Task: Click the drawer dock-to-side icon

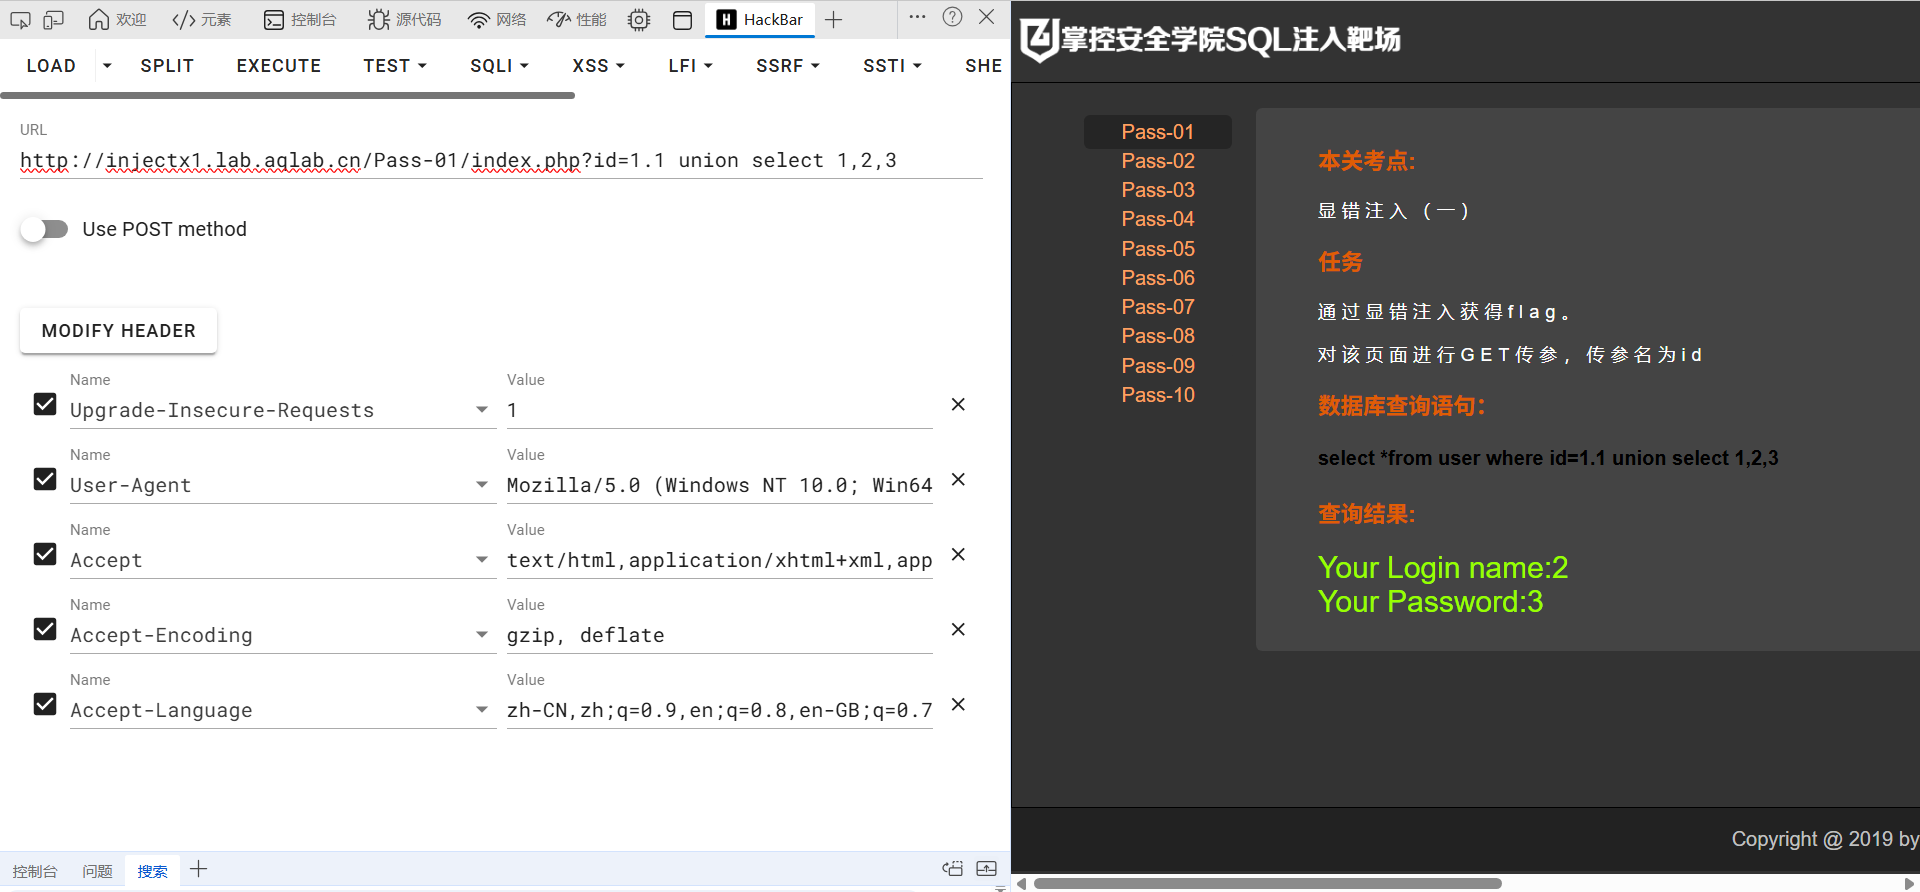Action: [953, 868]
